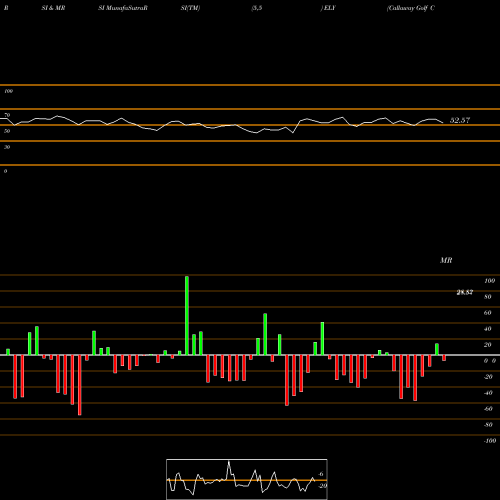Click the RSI axis label 30
Viewport: 500px width, 500px height.
point(7,147)
